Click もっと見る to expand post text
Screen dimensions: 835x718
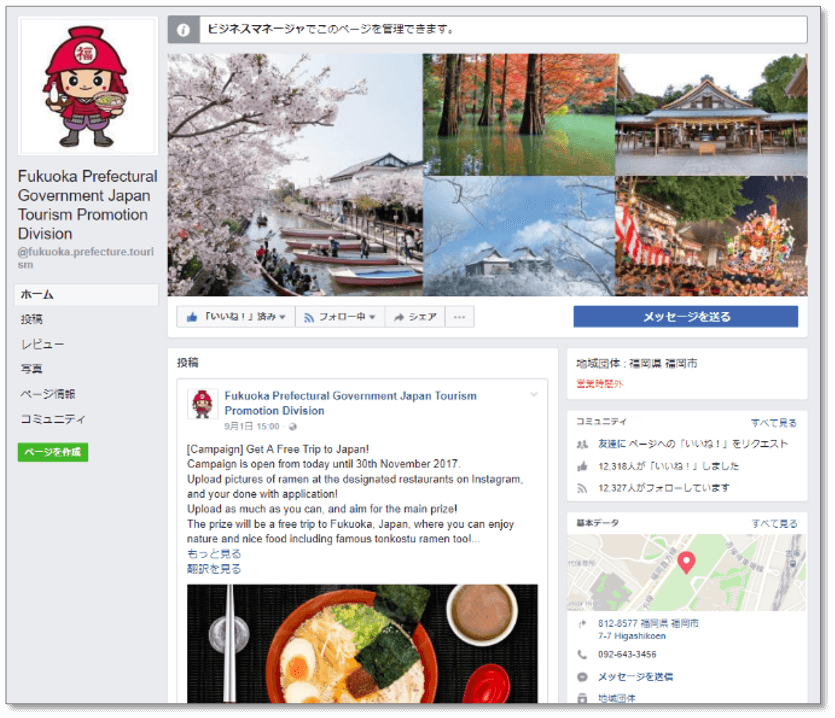[x=214, y=554]
